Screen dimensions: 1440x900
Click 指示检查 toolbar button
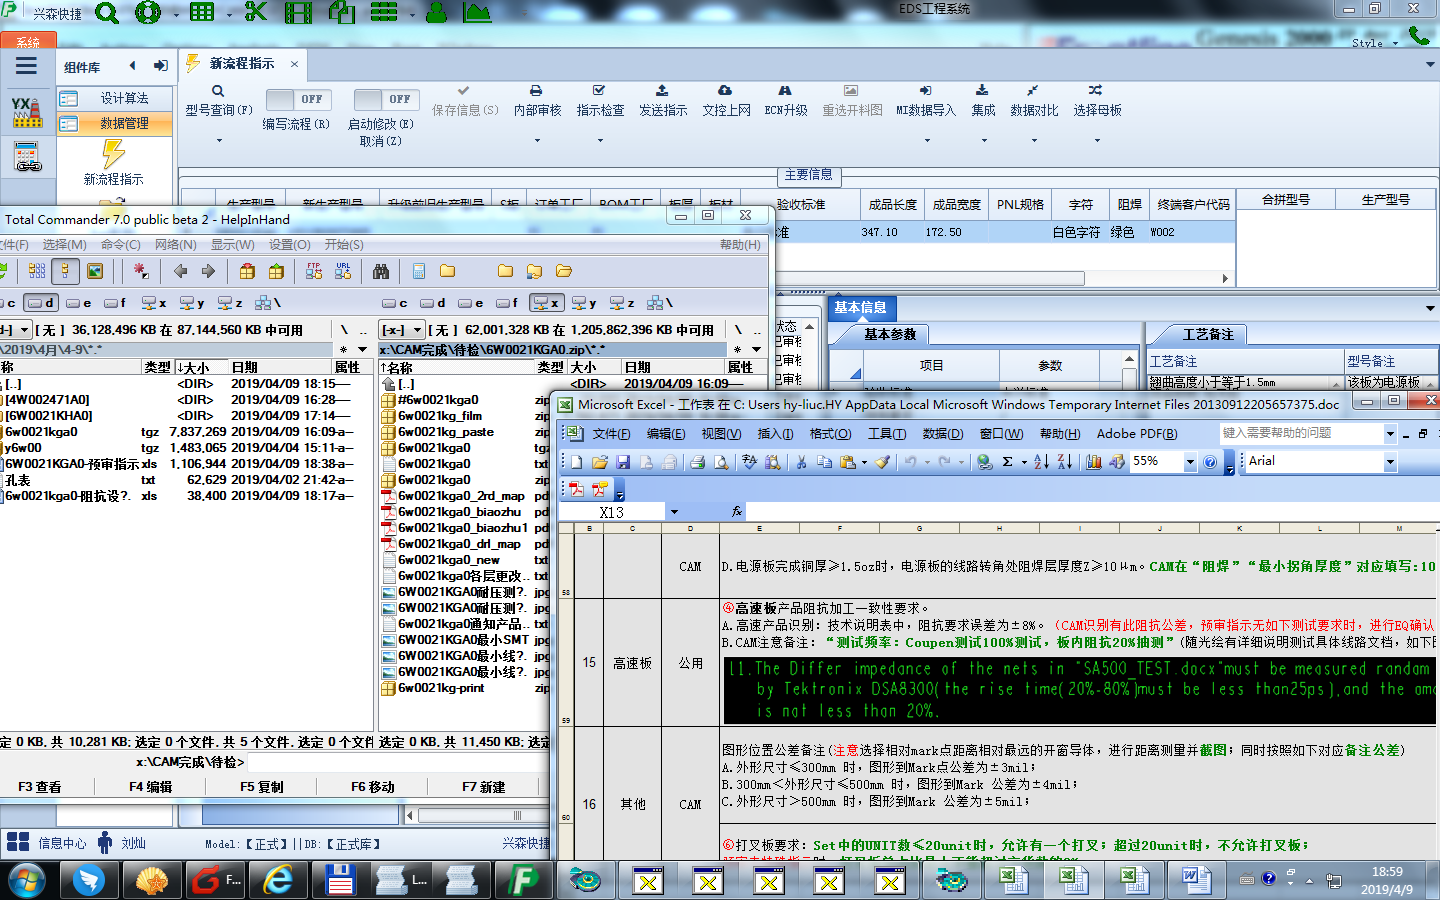(x=600, y=101)
